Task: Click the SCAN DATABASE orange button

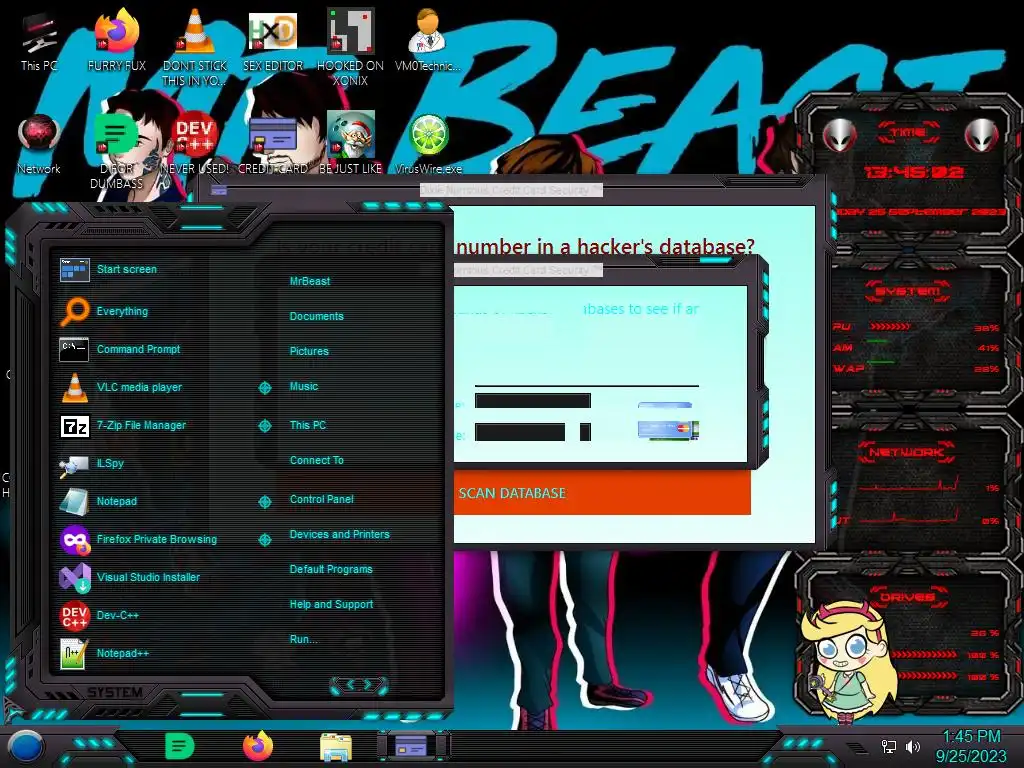Action: tap(602, 493)
